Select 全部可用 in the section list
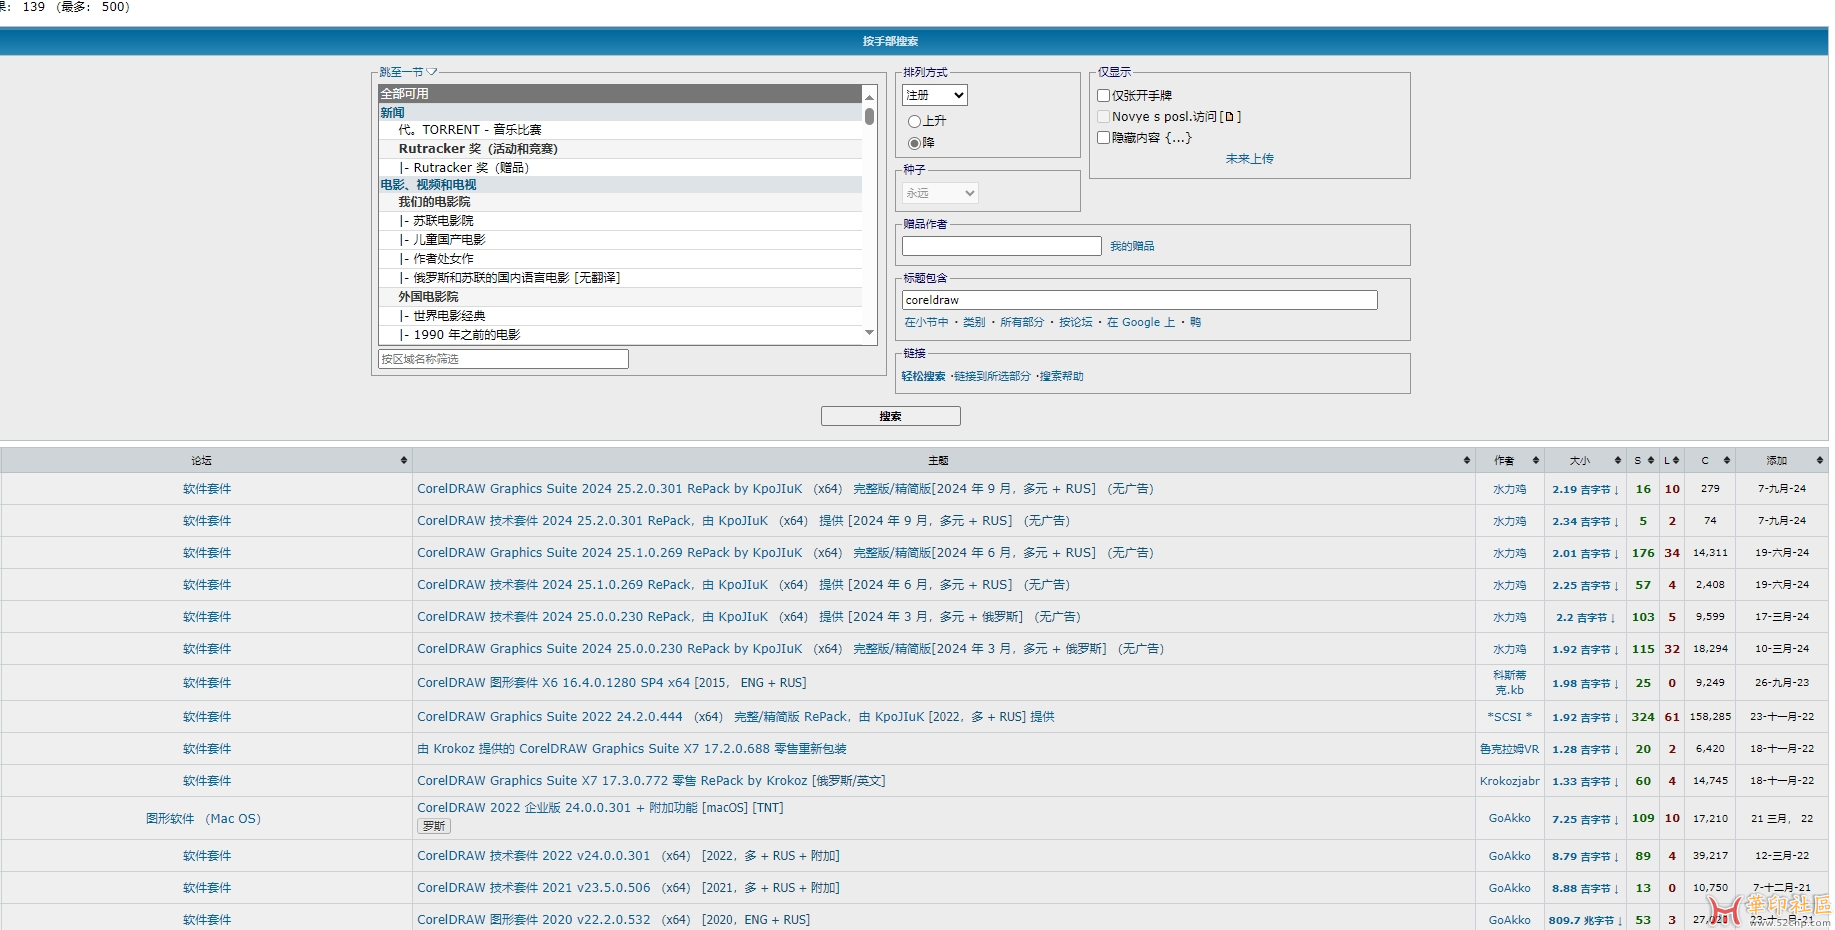Viewport: 1835px width, 930px height. (x=620, y=94)
